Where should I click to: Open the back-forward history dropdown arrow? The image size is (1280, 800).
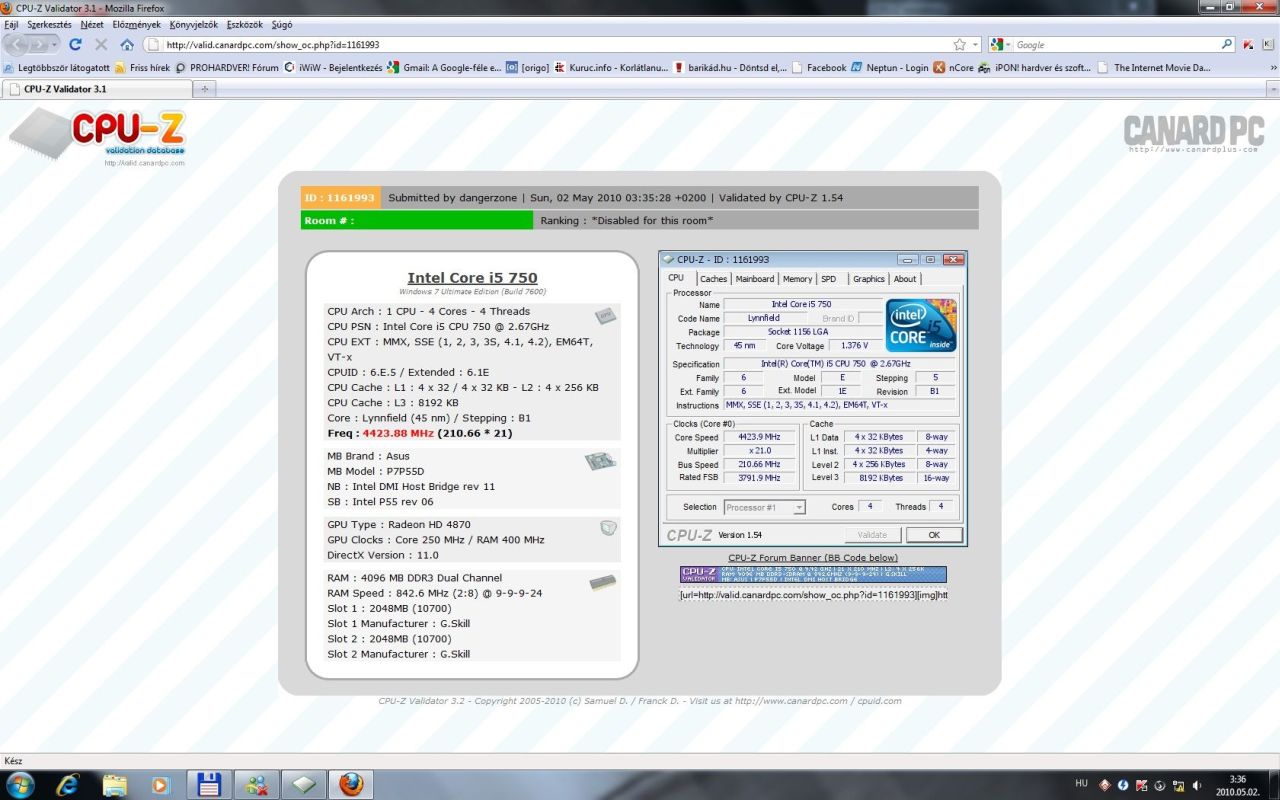(x=54, y=45)
